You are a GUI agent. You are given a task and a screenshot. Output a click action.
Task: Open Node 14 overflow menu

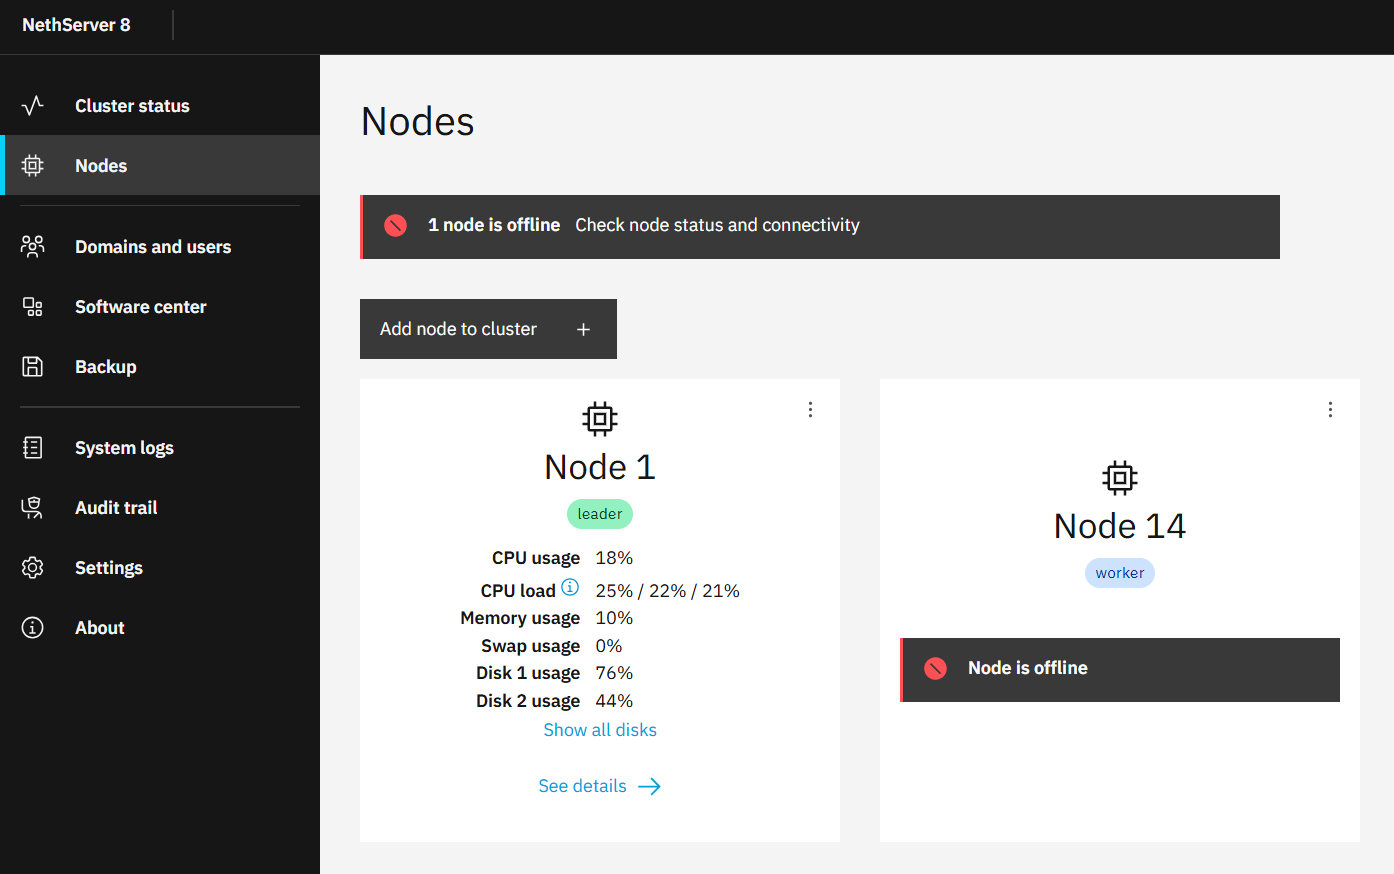coord(1331,410)
